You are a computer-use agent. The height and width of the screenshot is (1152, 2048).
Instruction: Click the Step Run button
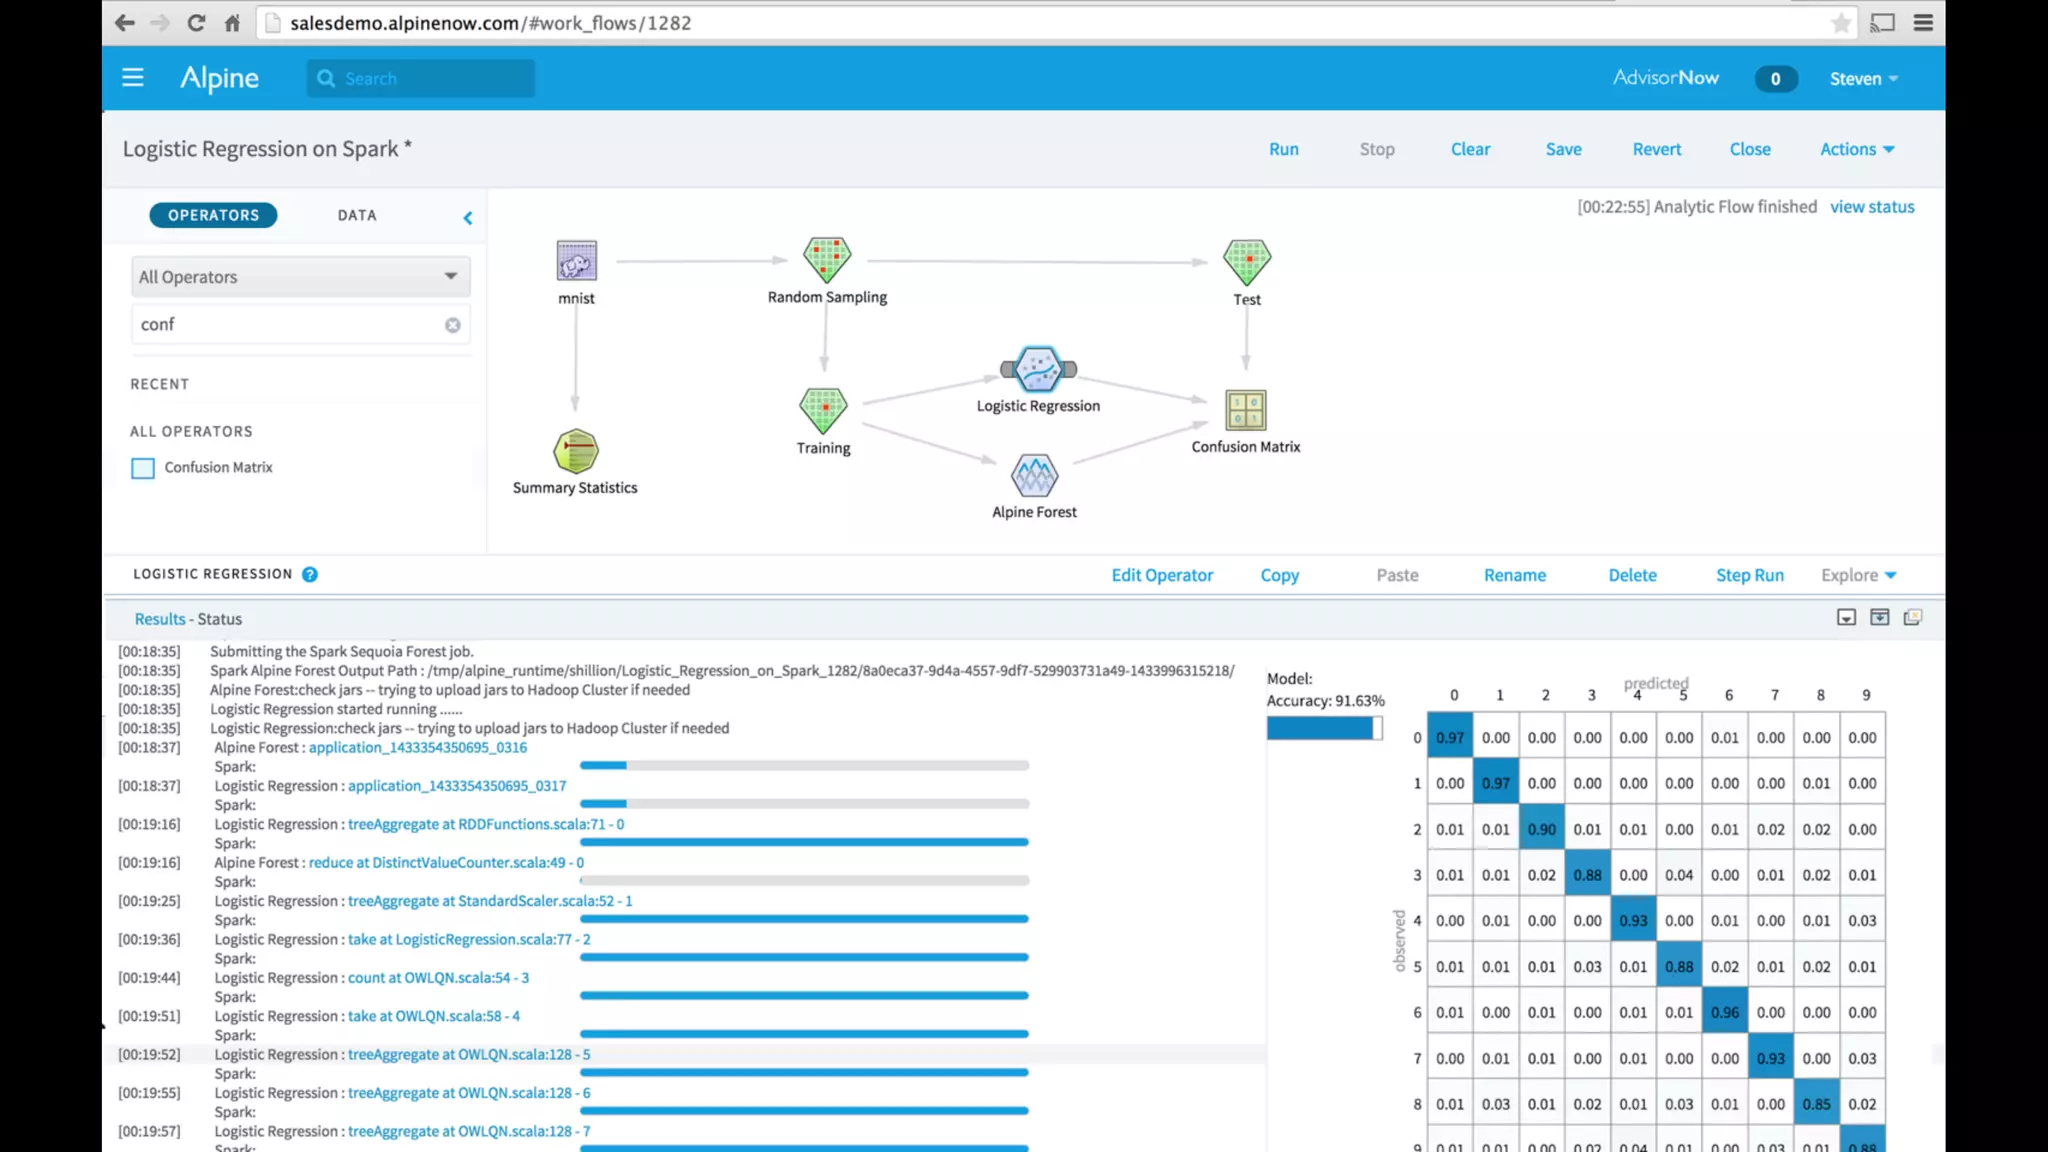tap(1749, 575)
